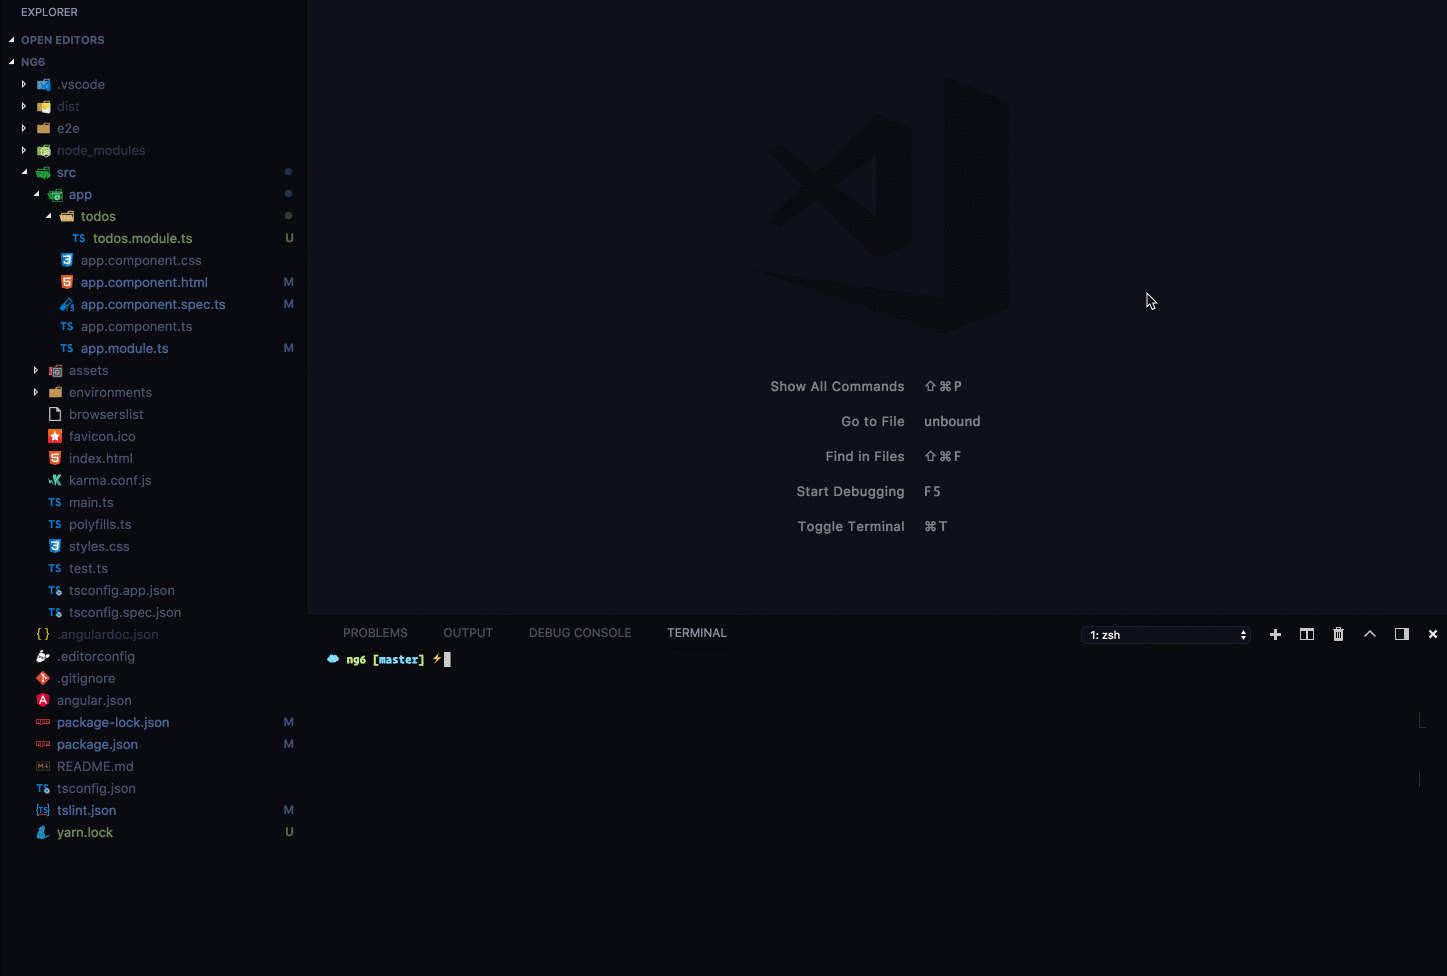Click the blank file icon of browserslist
1447x976 pixels.
click(x=55, y=414)
